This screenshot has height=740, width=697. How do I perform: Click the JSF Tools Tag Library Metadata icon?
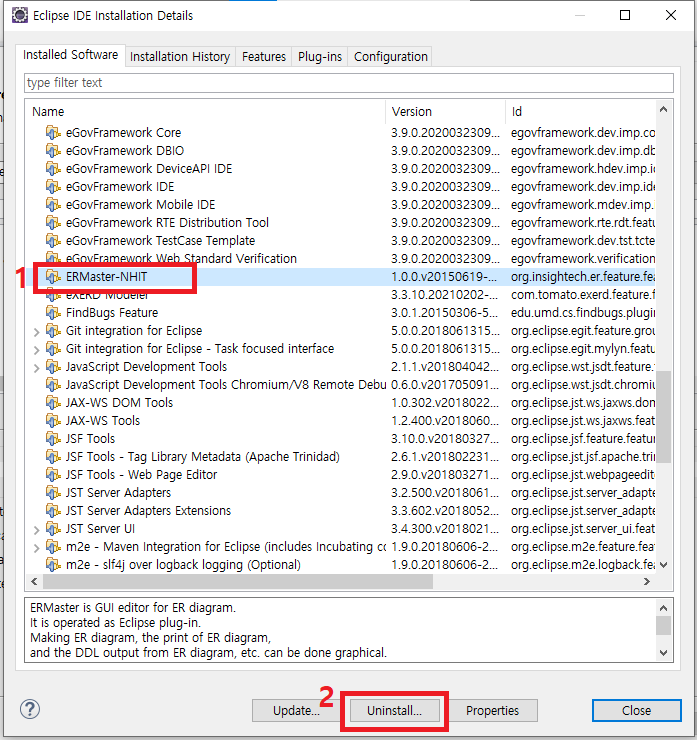pos(53,456)
